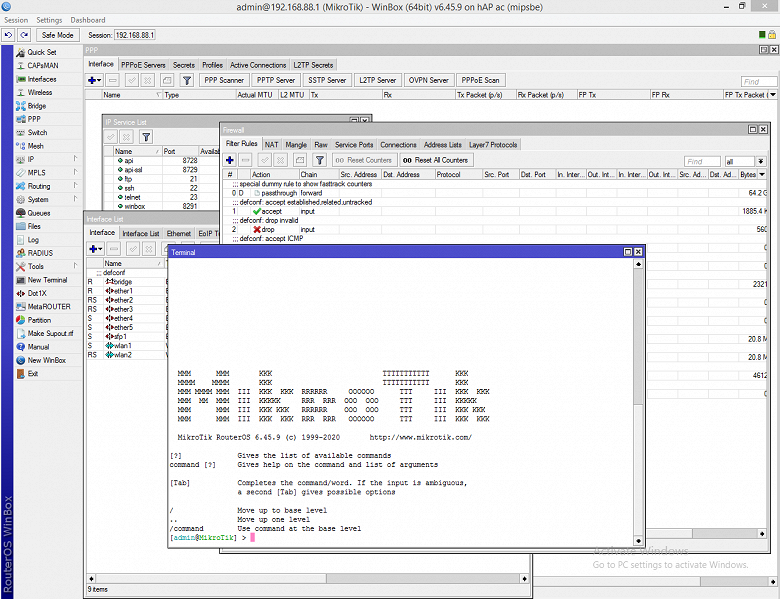Click the Redo arrow in the top toolbar

coord(23,35)
